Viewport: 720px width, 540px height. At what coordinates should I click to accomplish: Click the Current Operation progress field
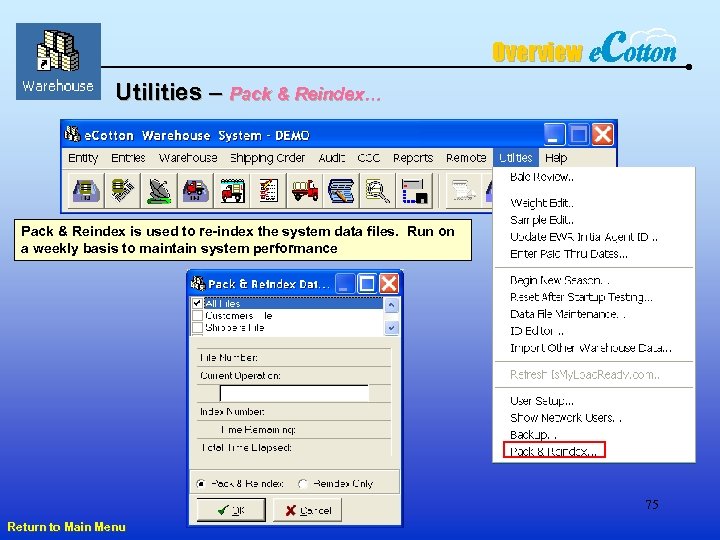[x=294, y=394]
